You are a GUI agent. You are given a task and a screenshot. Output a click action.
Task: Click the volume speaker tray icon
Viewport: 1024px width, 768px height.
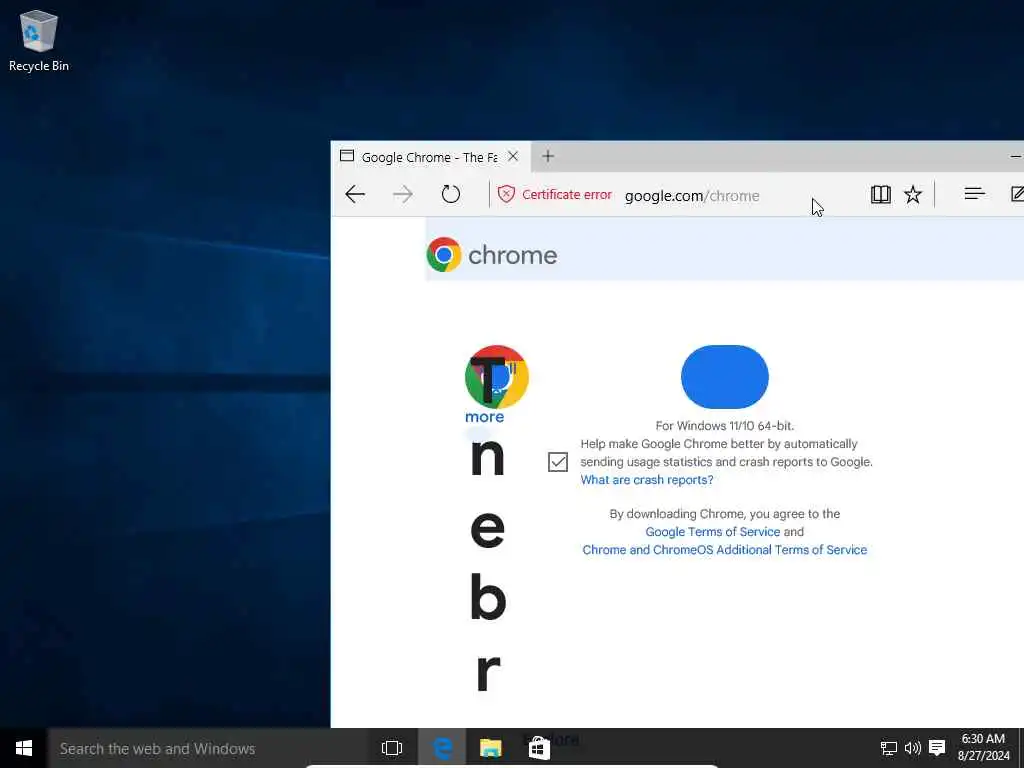912,748
